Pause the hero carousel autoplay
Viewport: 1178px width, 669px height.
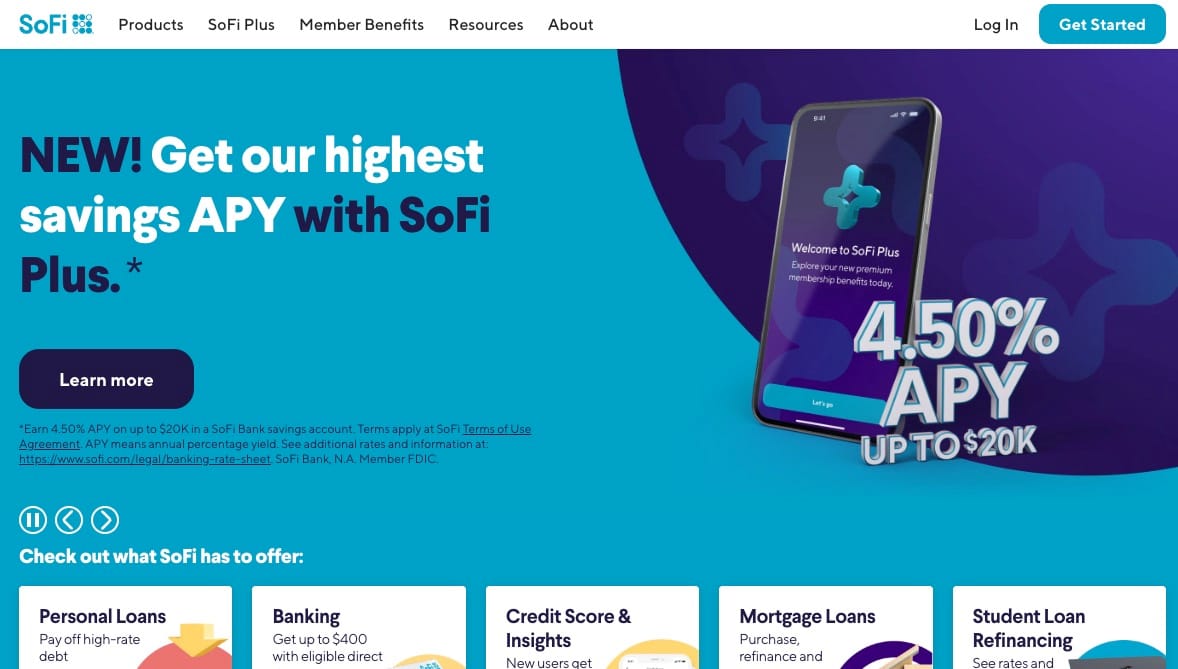[x=32, y=519]
